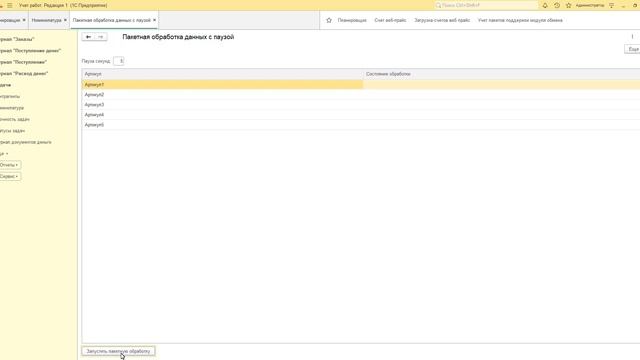
Task: Open Срочность задач item in sidebar
Action: [x=15, y=119]
